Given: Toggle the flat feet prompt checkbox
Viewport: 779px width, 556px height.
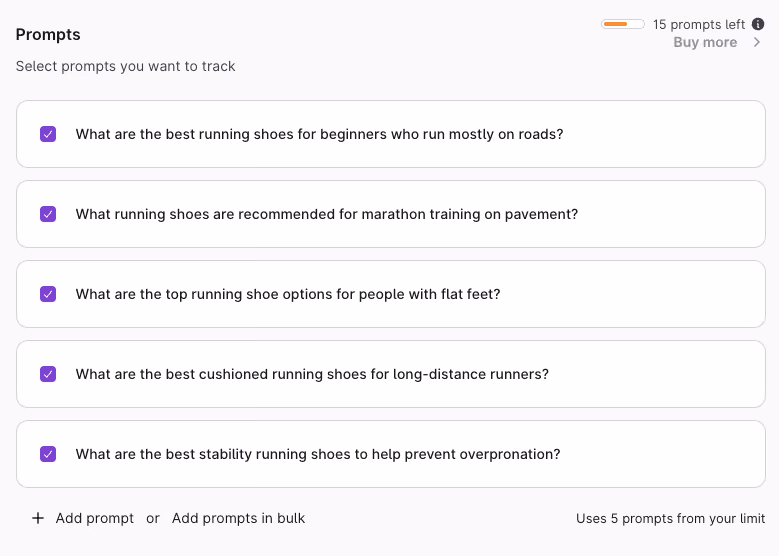Looking at the screenshot, I should click(48, 294).
